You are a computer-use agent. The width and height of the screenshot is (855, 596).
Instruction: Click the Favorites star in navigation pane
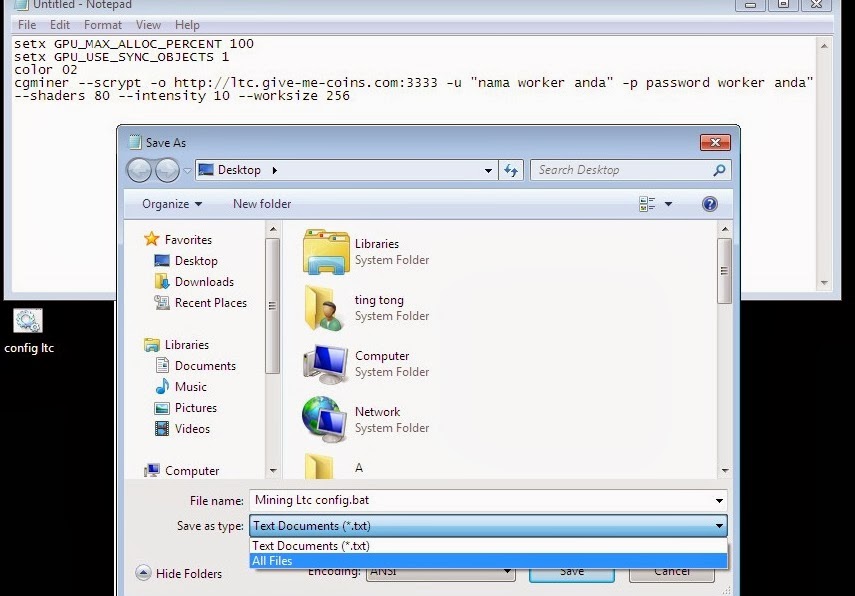tap(151, 239)
